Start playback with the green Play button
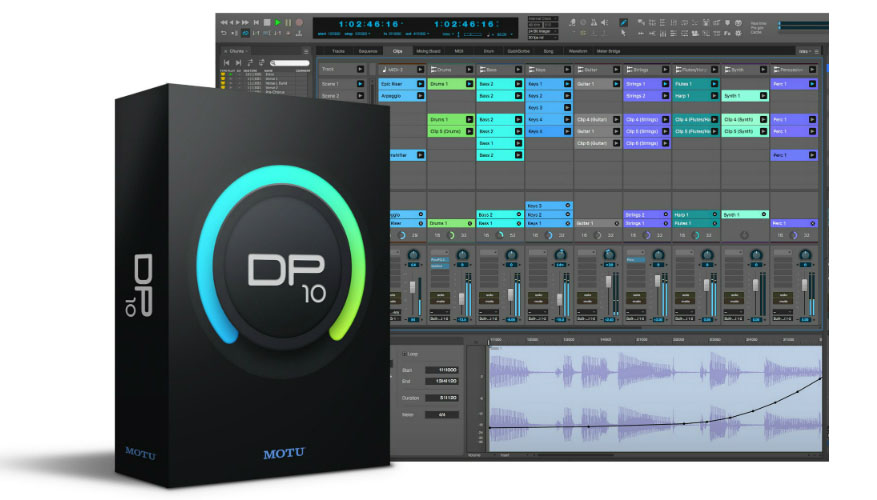 pyautogui.click(x=277, y=22)
